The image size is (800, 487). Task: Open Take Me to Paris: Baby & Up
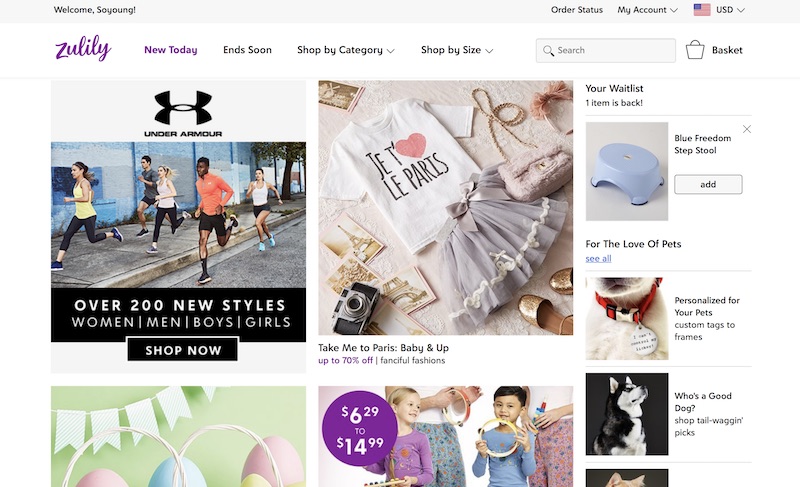coord(383,348)
